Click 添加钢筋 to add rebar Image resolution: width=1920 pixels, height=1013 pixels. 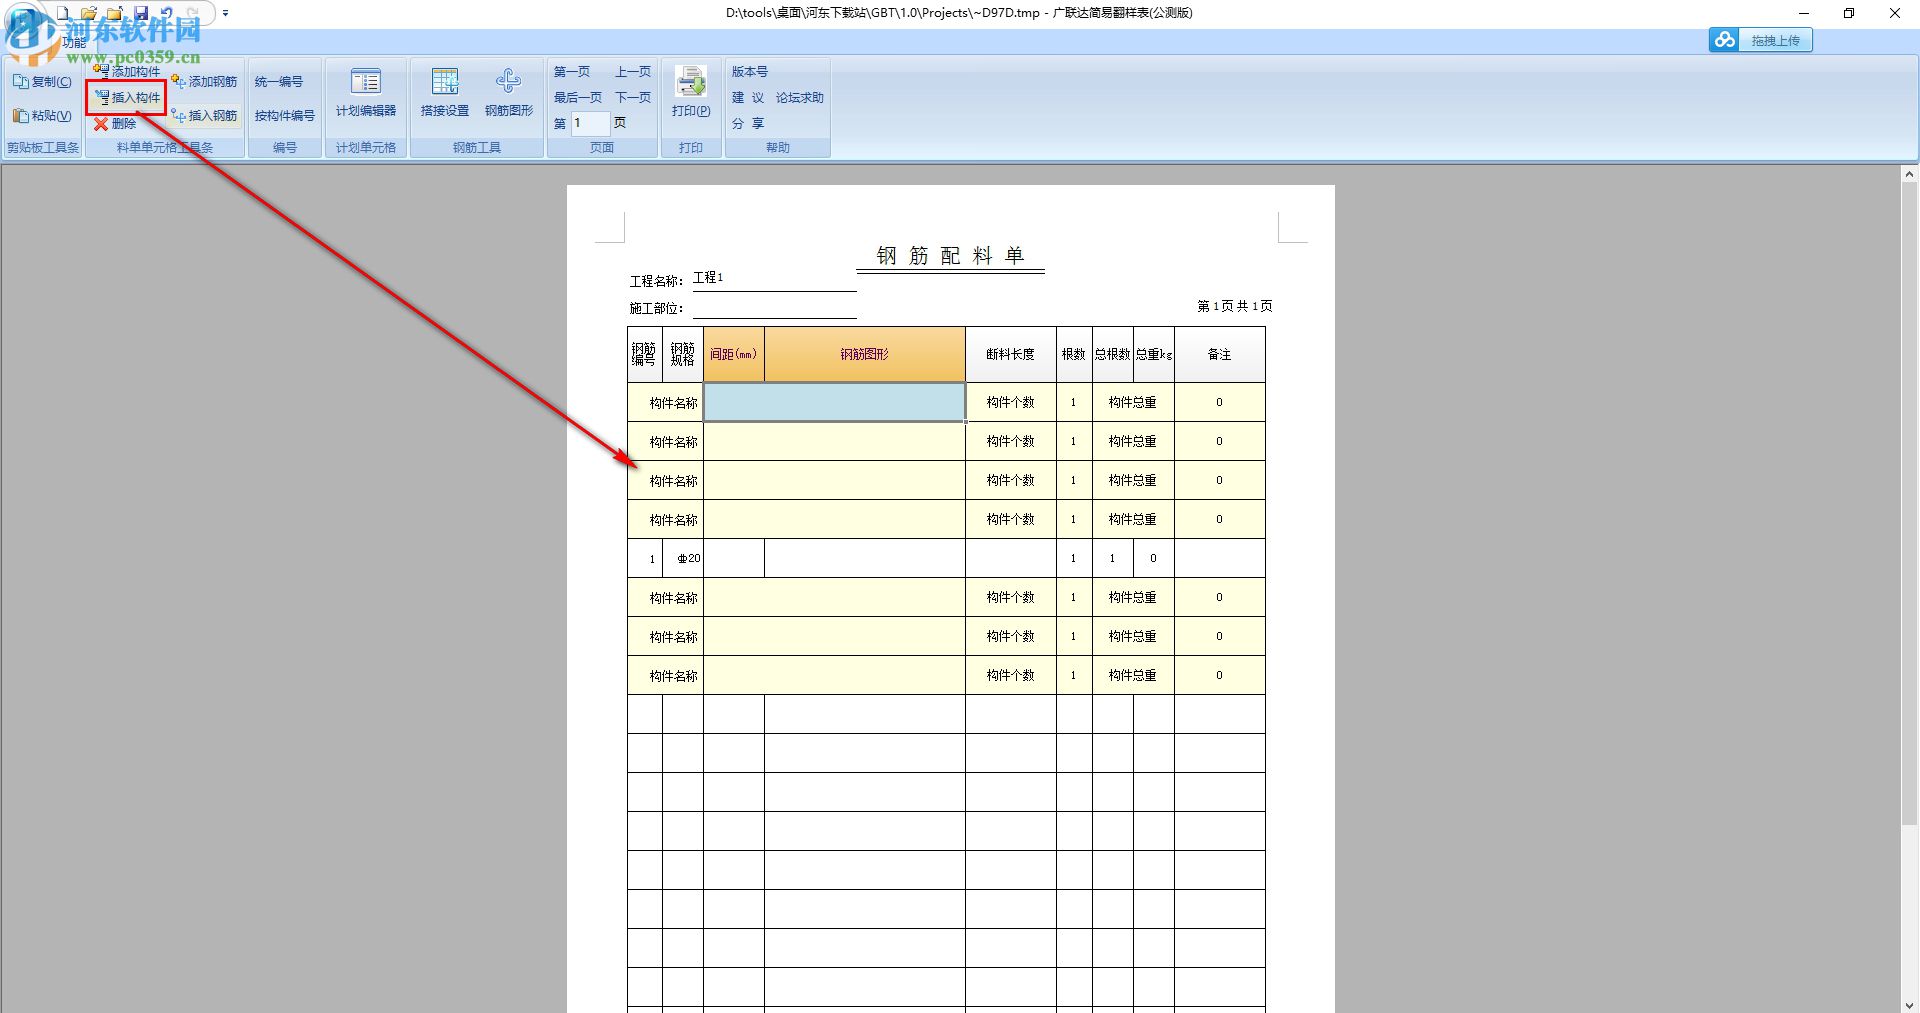(204, 82)
